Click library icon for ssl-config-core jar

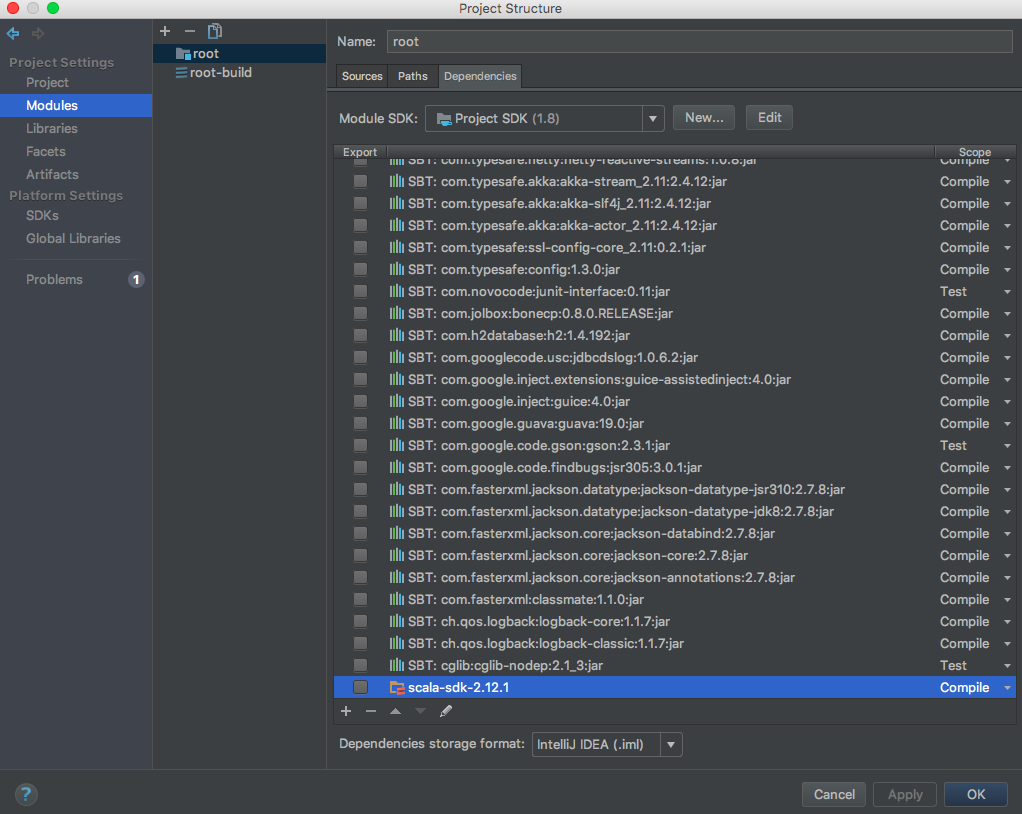(x=396, y=247)
